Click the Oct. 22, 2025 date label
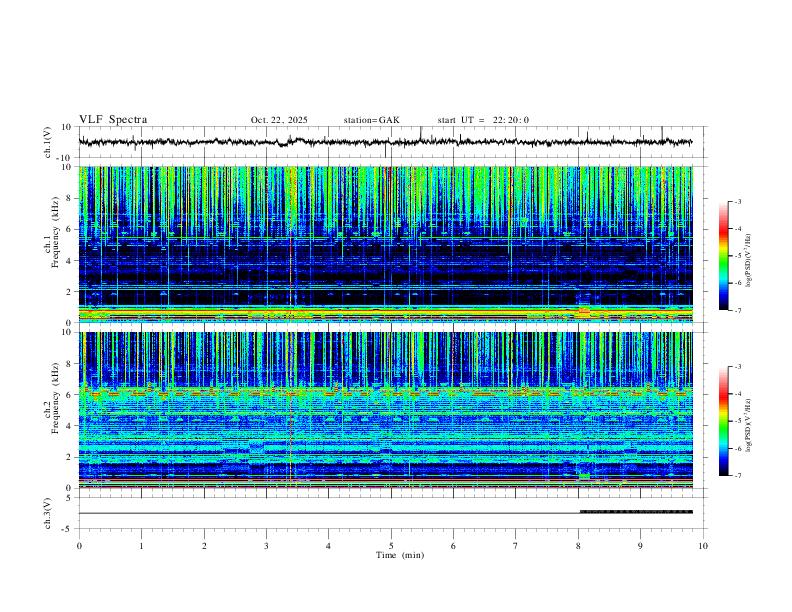 tap(279, 120)
